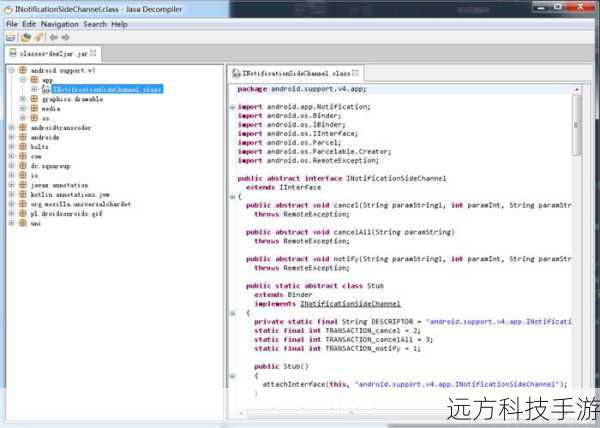Open the Help menu
This screenshot has height=428, width=600.
pyautogui.click(x=119, y=24)
